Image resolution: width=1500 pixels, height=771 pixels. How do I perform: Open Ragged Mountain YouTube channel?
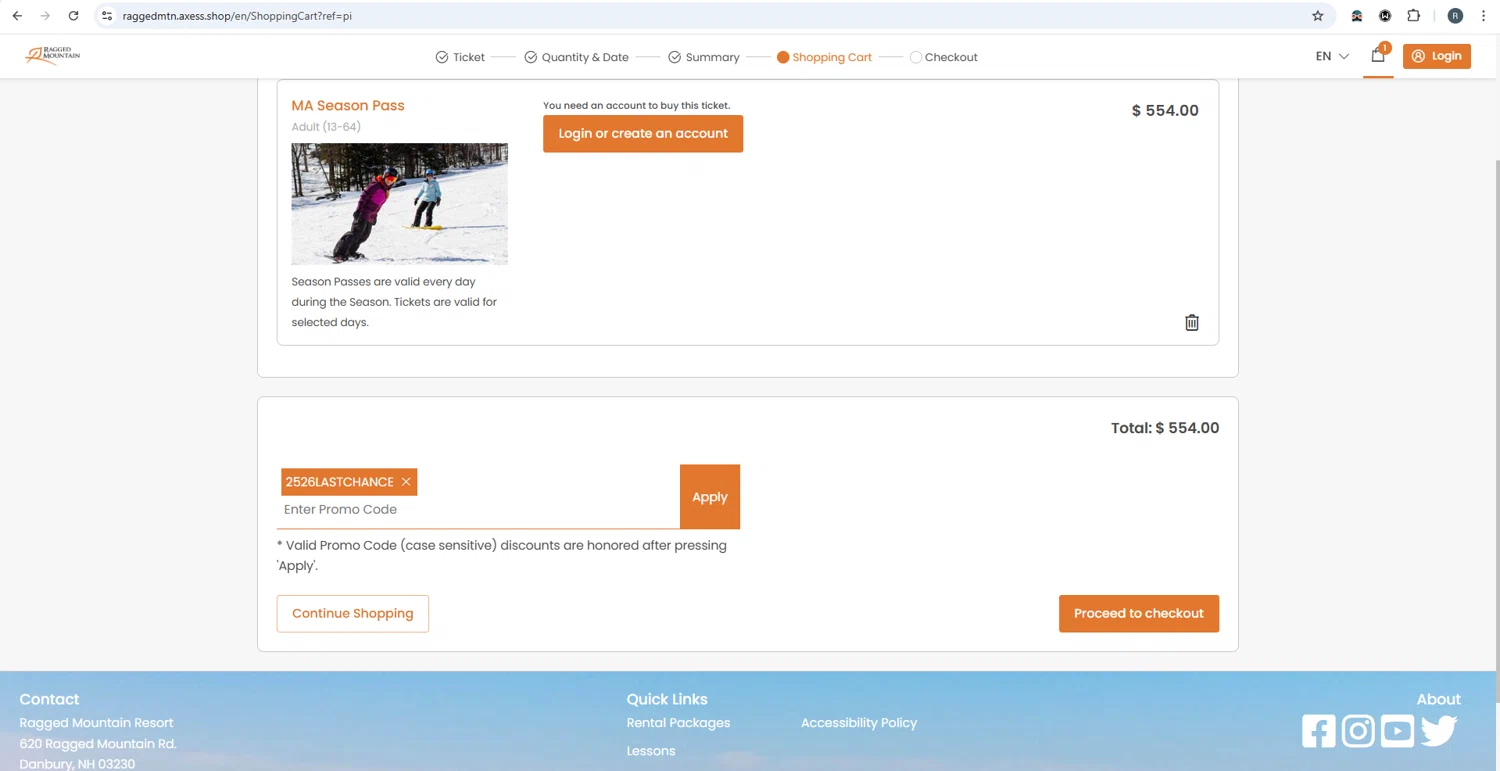(x=1397, y=731)
